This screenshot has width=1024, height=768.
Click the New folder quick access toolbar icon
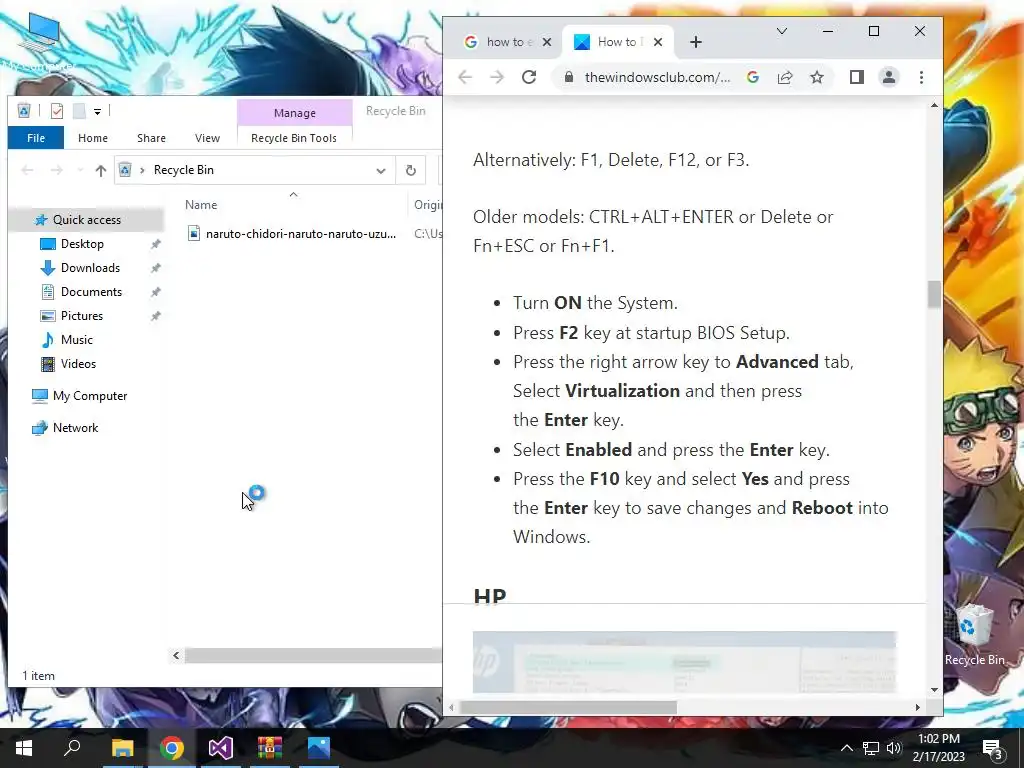79,111
